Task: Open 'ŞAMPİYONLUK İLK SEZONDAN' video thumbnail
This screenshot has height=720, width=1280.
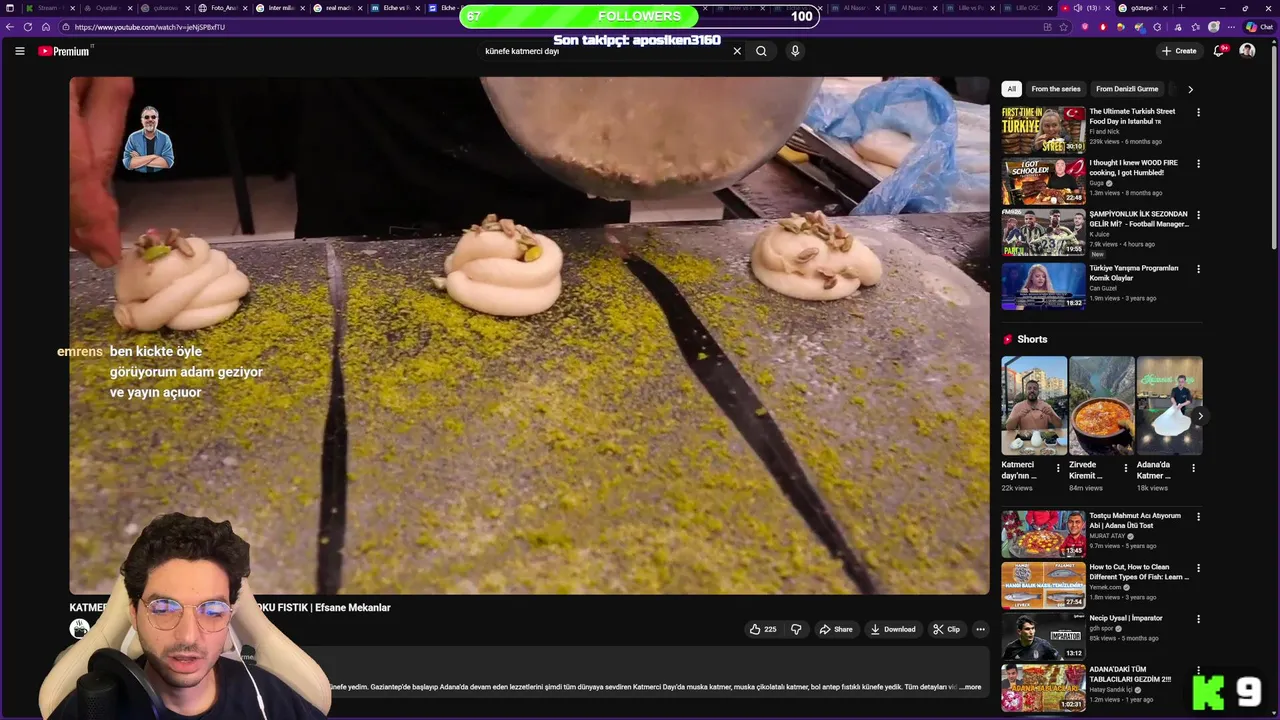Action: point(1043,232)
